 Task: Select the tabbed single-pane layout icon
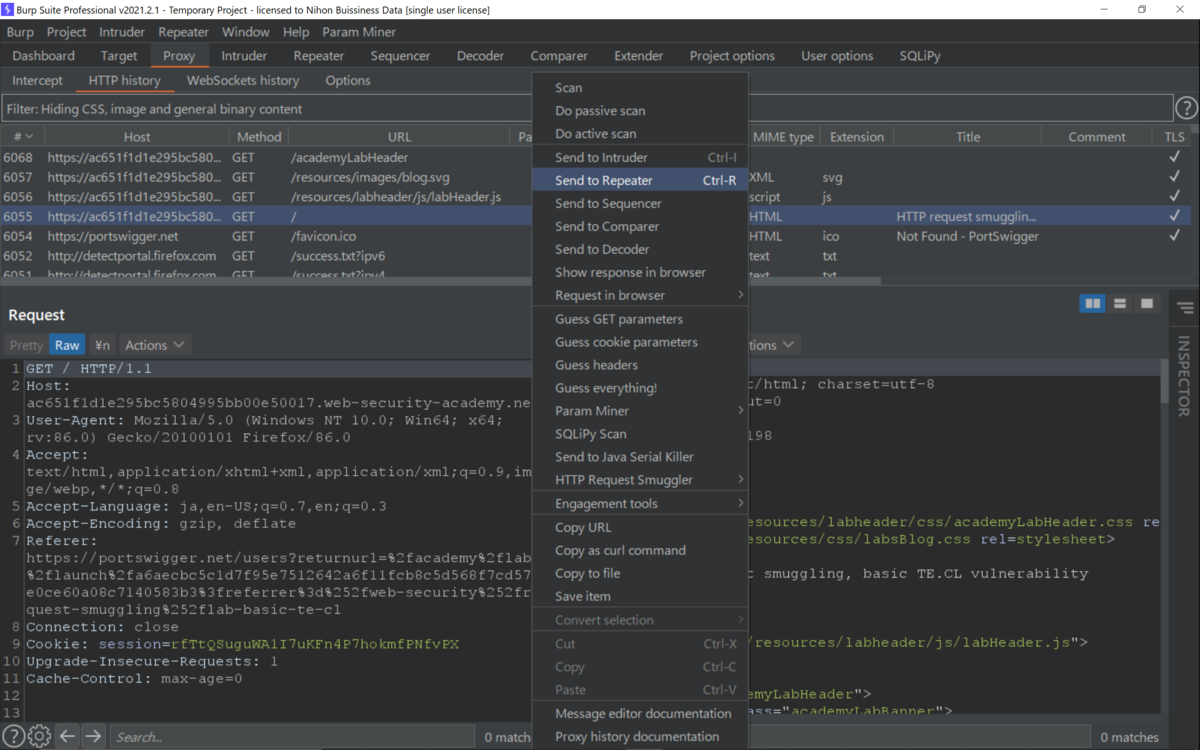[x=1147, y=303]
